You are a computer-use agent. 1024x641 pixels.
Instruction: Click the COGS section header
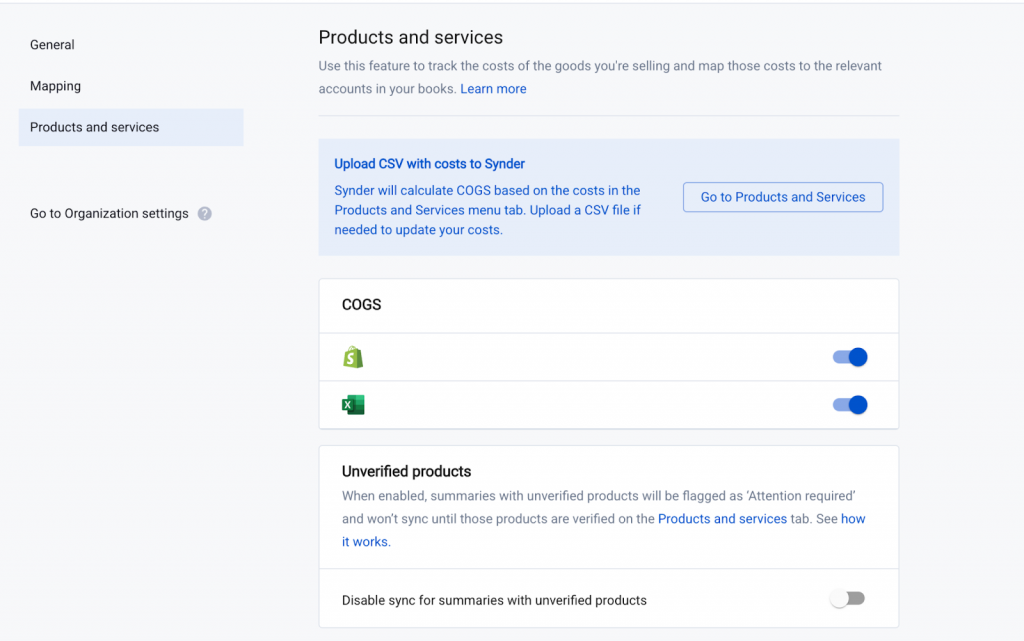pos(361,305)
